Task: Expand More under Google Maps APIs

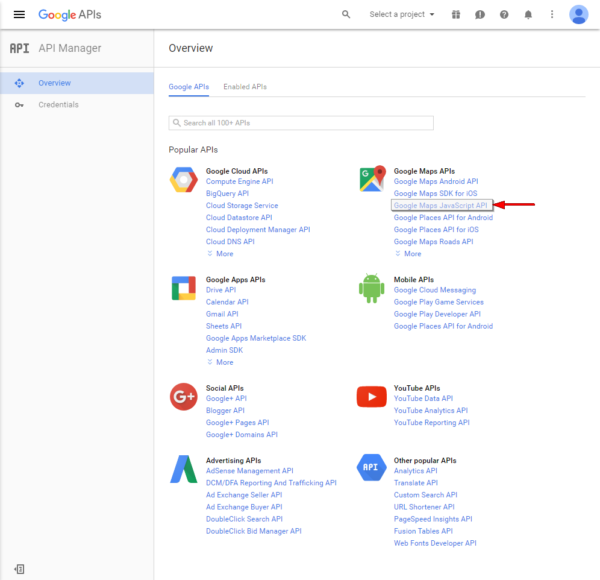Action: (408, 254)
